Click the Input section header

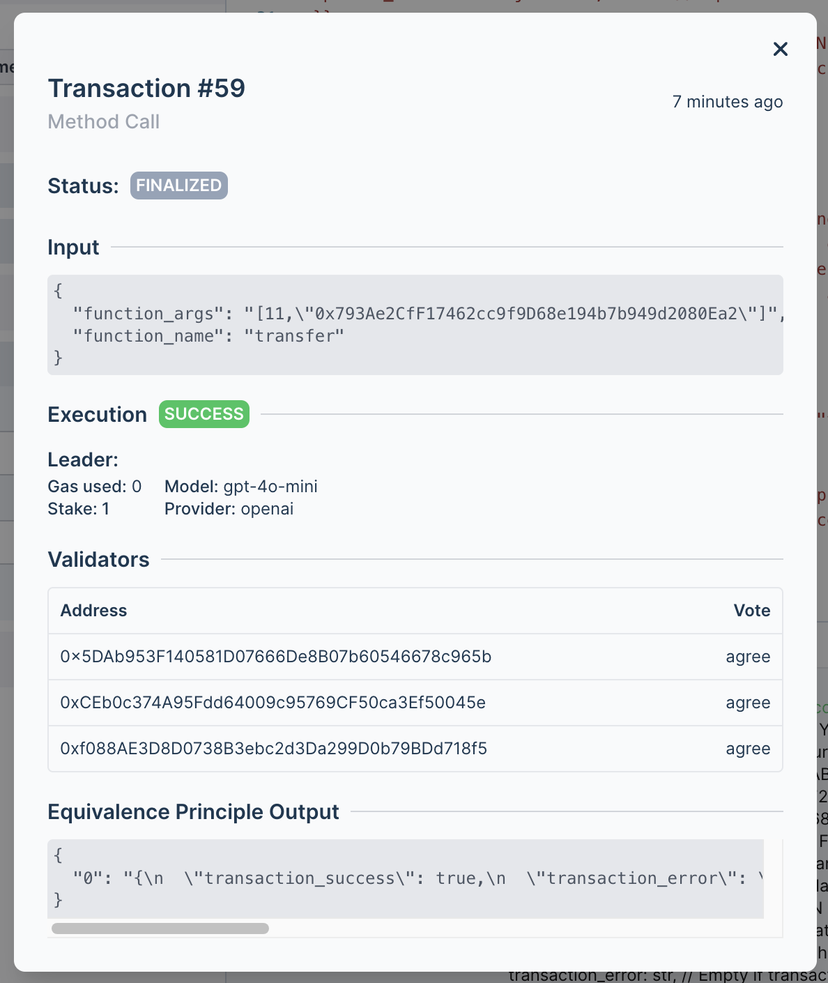73,247
